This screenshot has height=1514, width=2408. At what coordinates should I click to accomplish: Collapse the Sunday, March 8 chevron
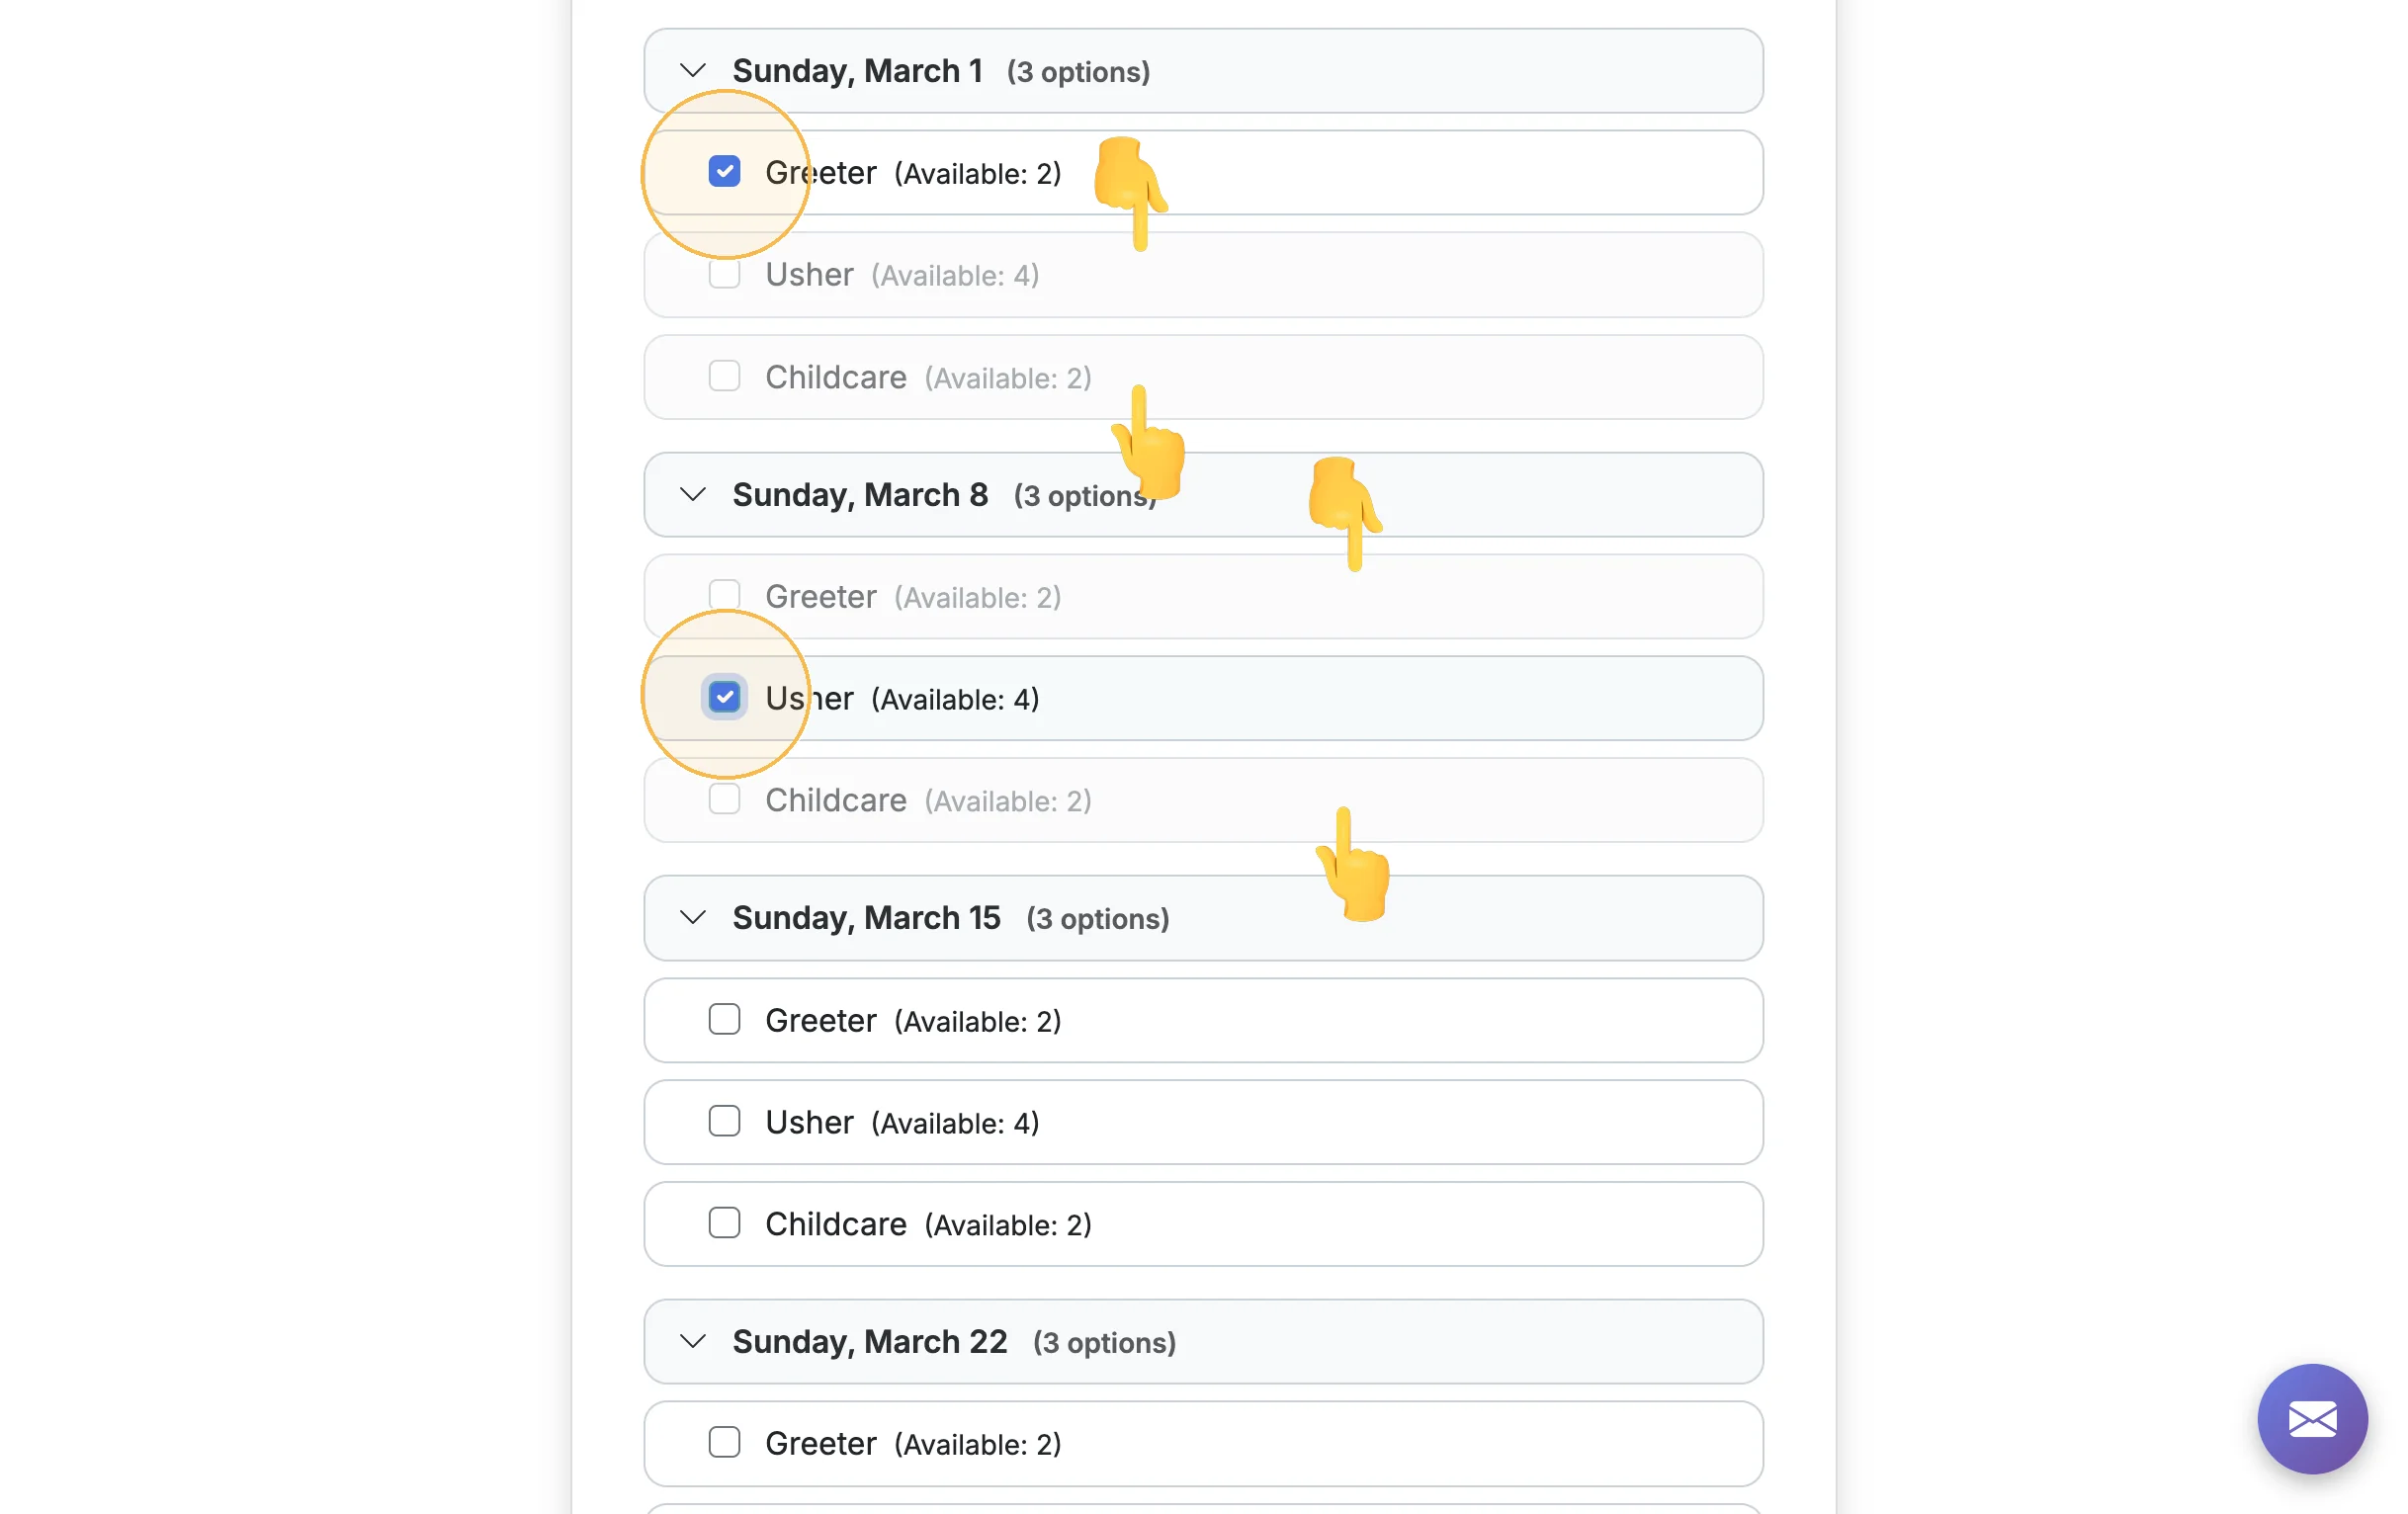tap(693, 494)
